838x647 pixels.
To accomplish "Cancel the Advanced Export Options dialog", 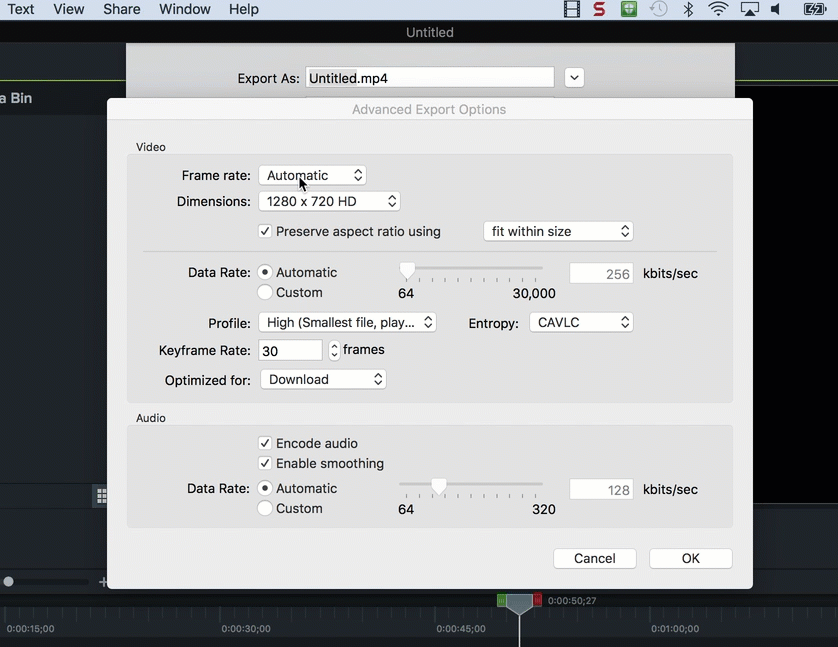I will coord(594,558).
